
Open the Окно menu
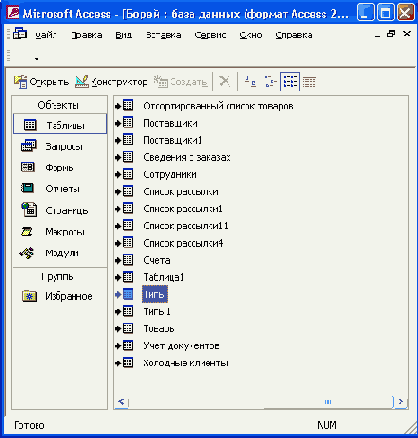[x=251, y=35]
